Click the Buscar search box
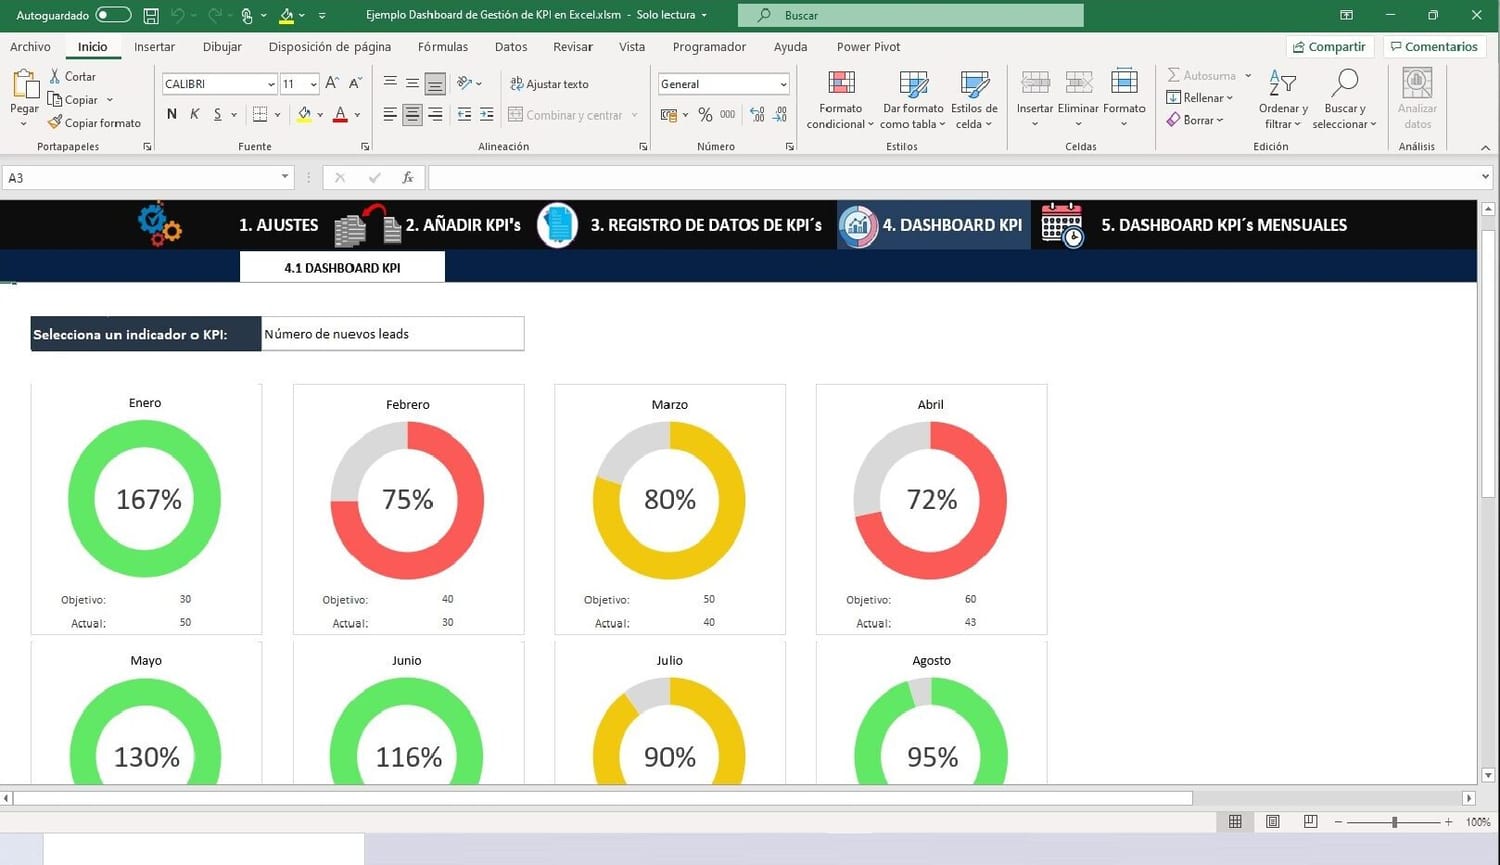This screenshot has width=1500, height=865. pos(910,15)
